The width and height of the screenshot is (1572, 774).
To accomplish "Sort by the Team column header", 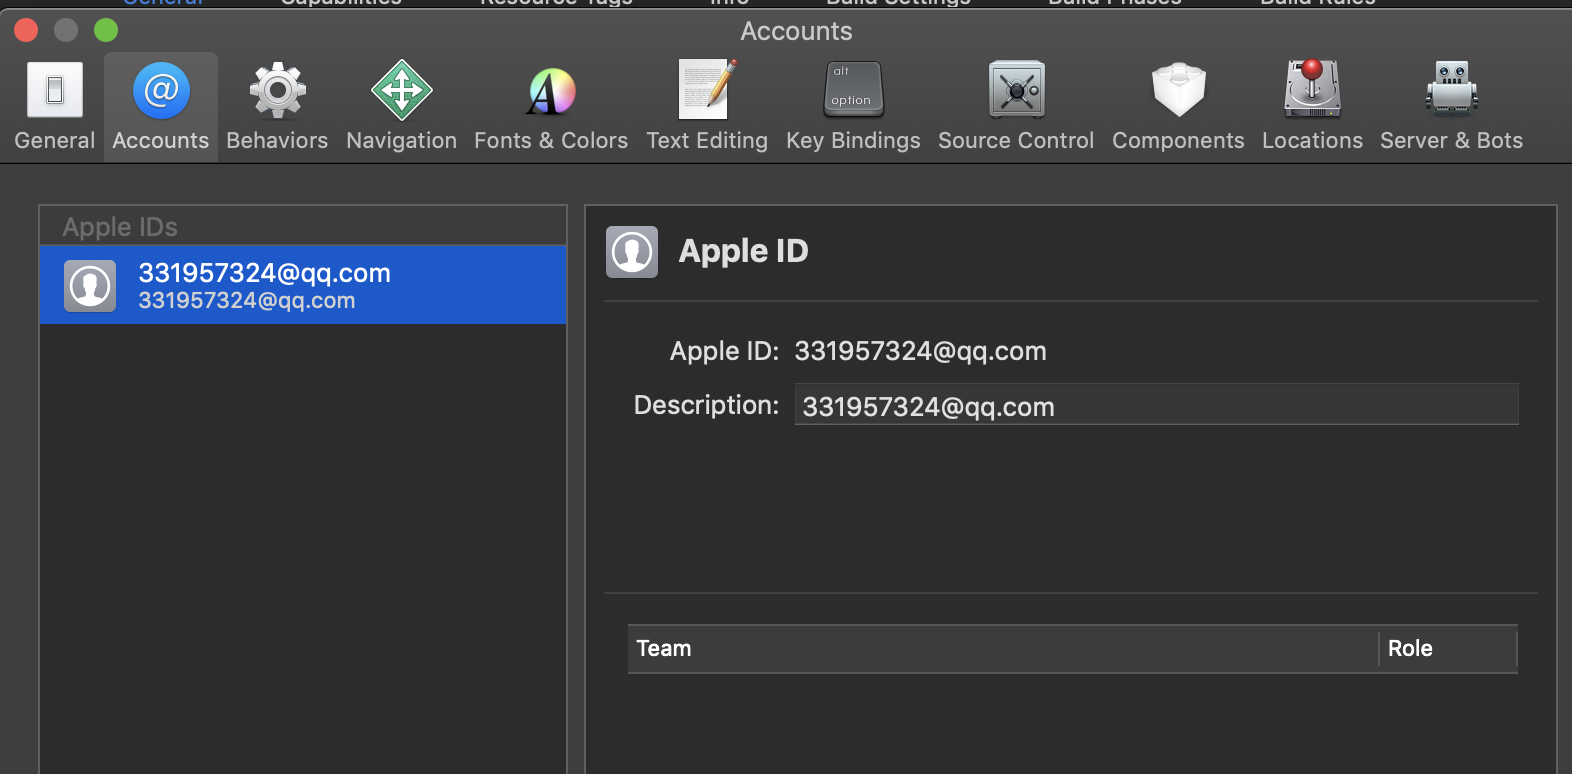I will [1000, 649].
